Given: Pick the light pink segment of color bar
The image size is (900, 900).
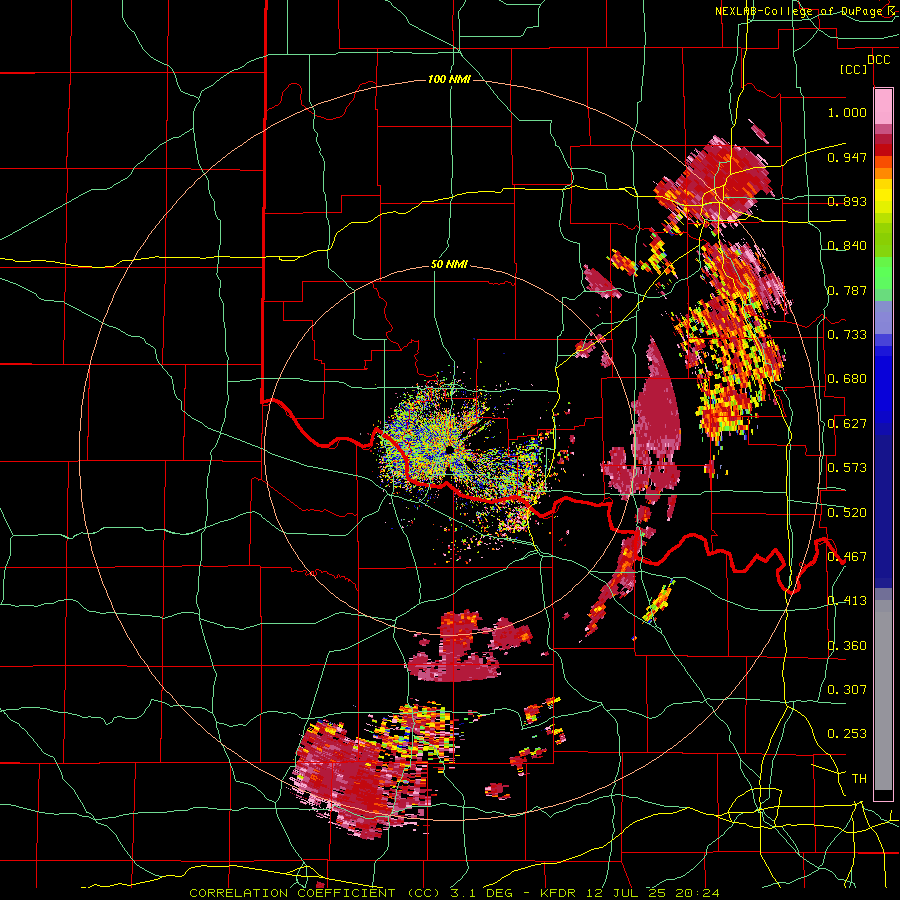Looking at the screenshot, I should [x=883, y=106].
